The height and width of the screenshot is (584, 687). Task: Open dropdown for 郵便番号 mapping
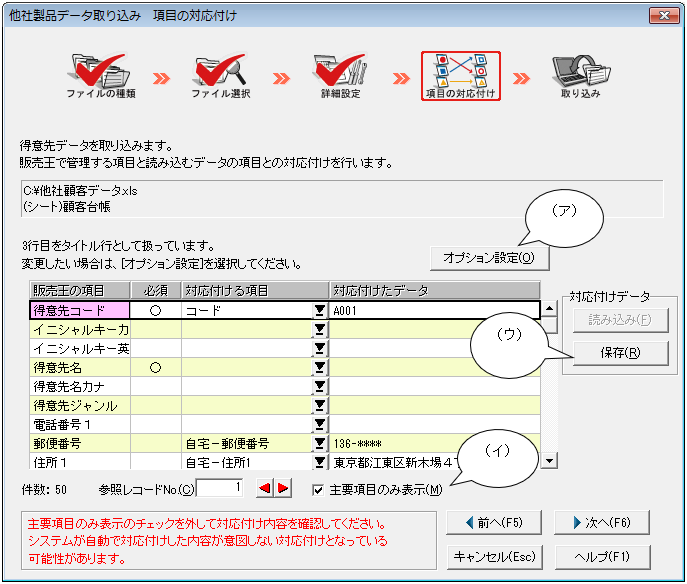coord(320,443)
